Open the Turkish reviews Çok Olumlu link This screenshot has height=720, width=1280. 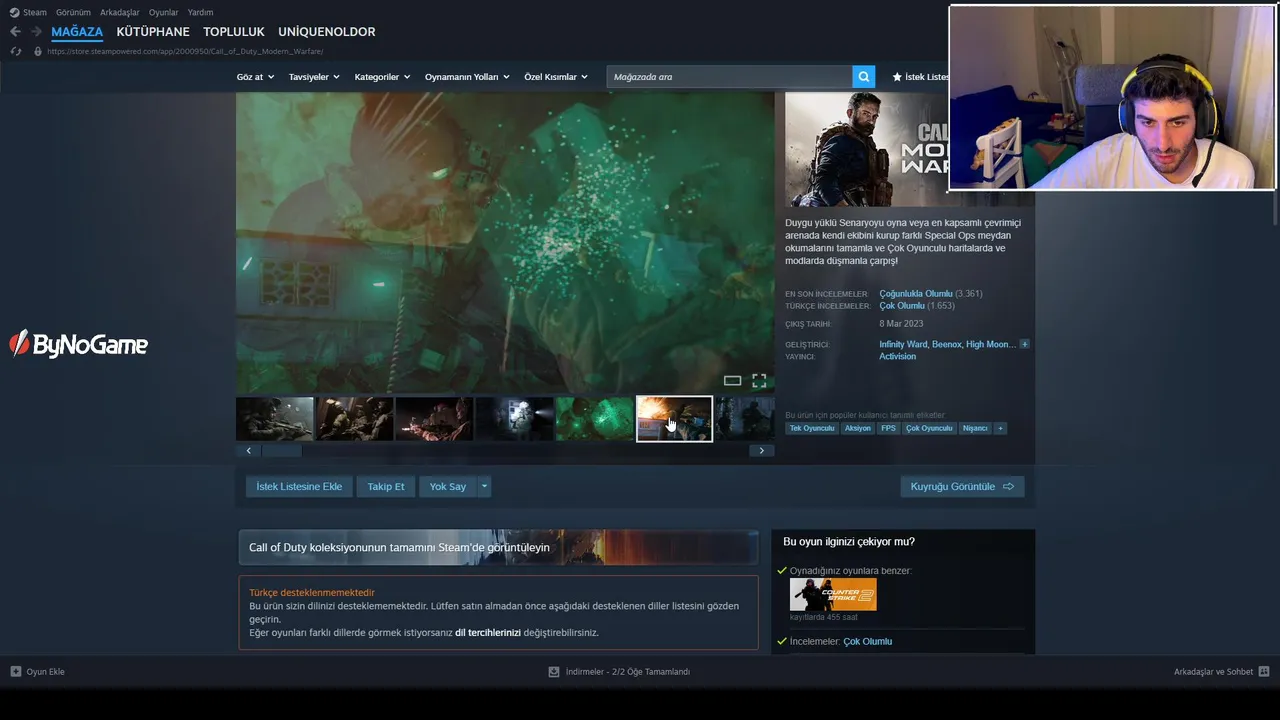pos(902,306)
